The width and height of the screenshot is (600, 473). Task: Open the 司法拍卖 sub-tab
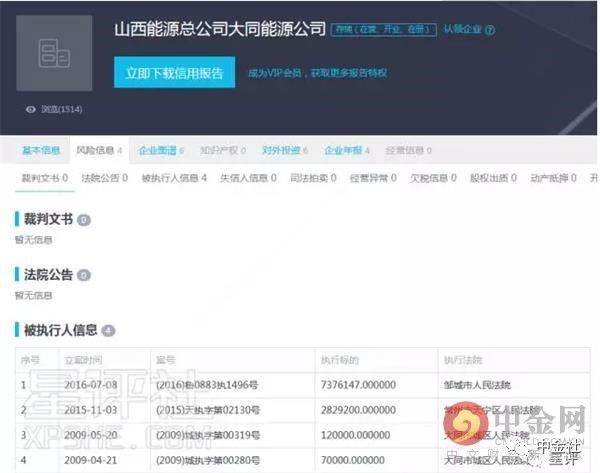(x=313, y=178)
